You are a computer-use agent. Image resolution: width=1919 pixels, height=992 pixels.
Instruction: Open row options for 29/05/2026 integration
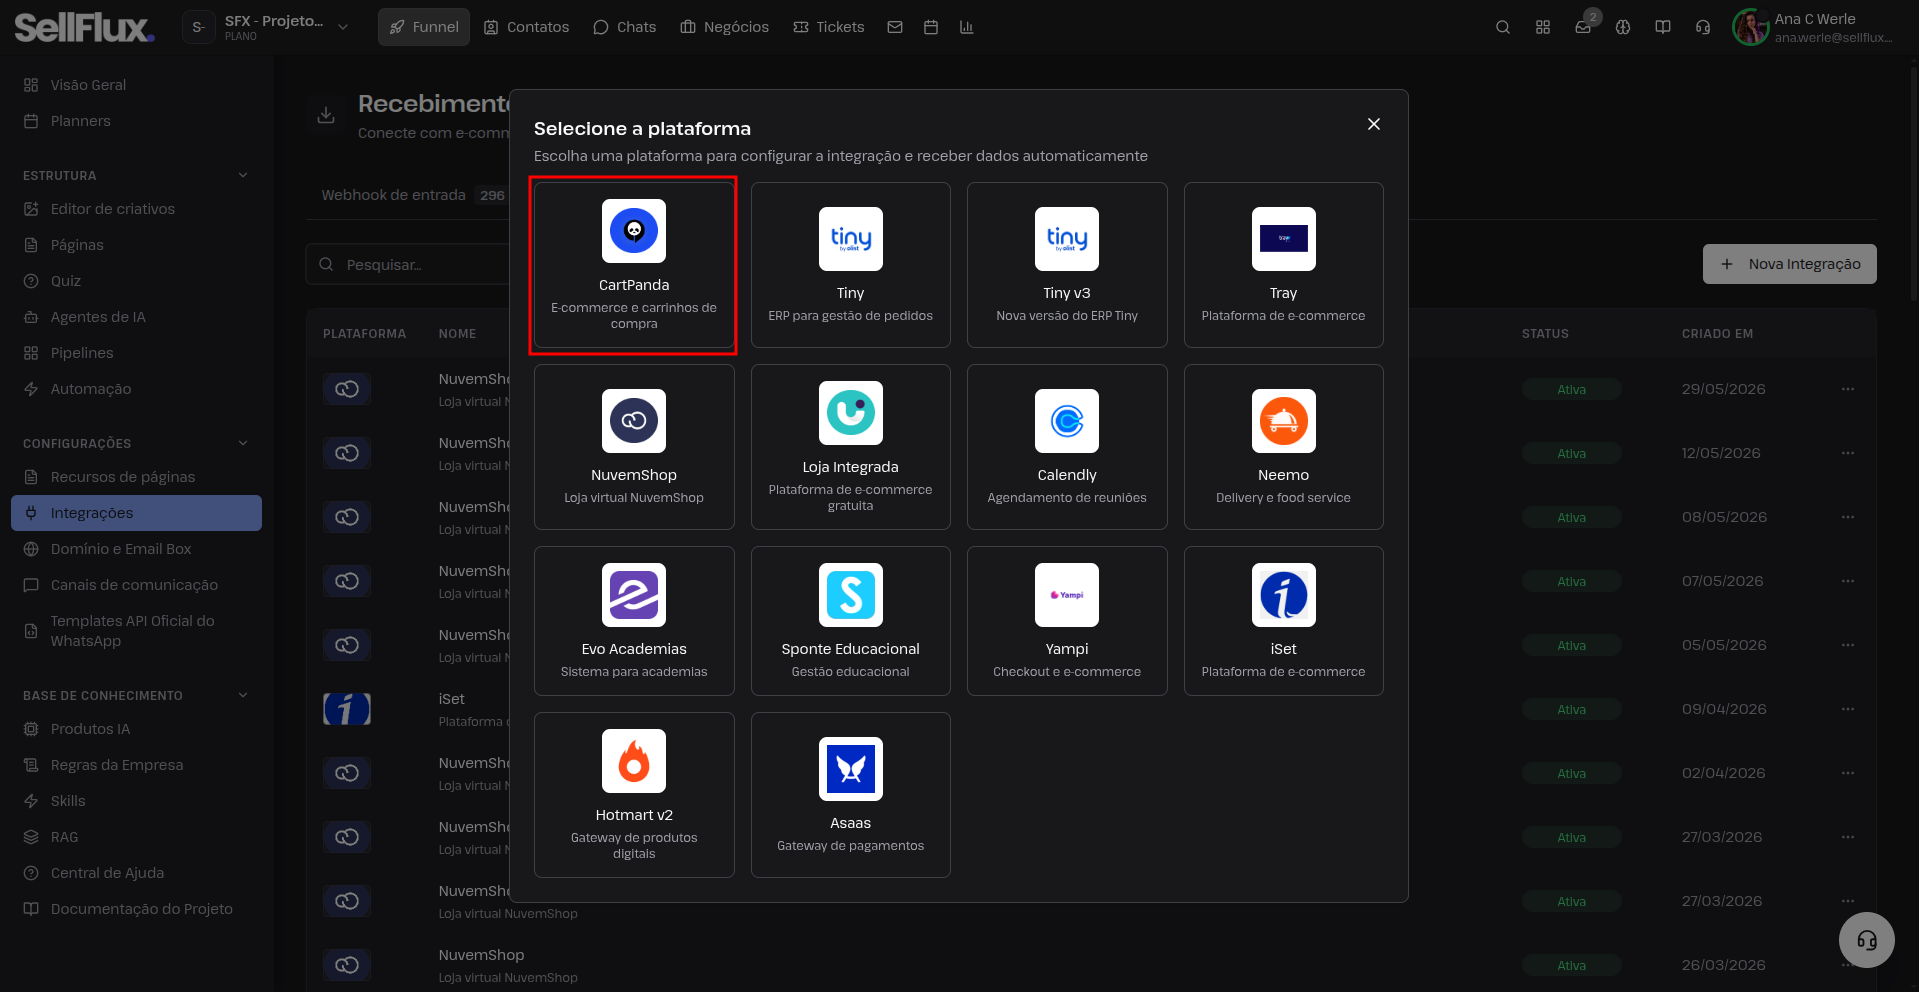[x=1848, y=389]
